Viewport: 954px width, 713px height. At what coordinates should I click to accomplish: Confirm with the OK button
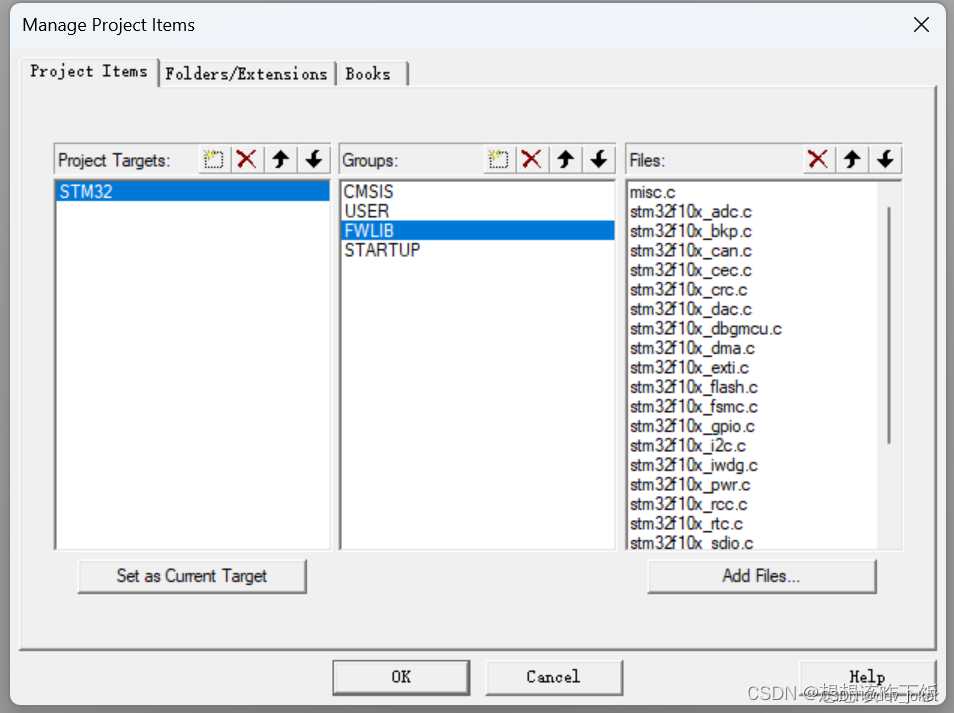click(401, 677)
